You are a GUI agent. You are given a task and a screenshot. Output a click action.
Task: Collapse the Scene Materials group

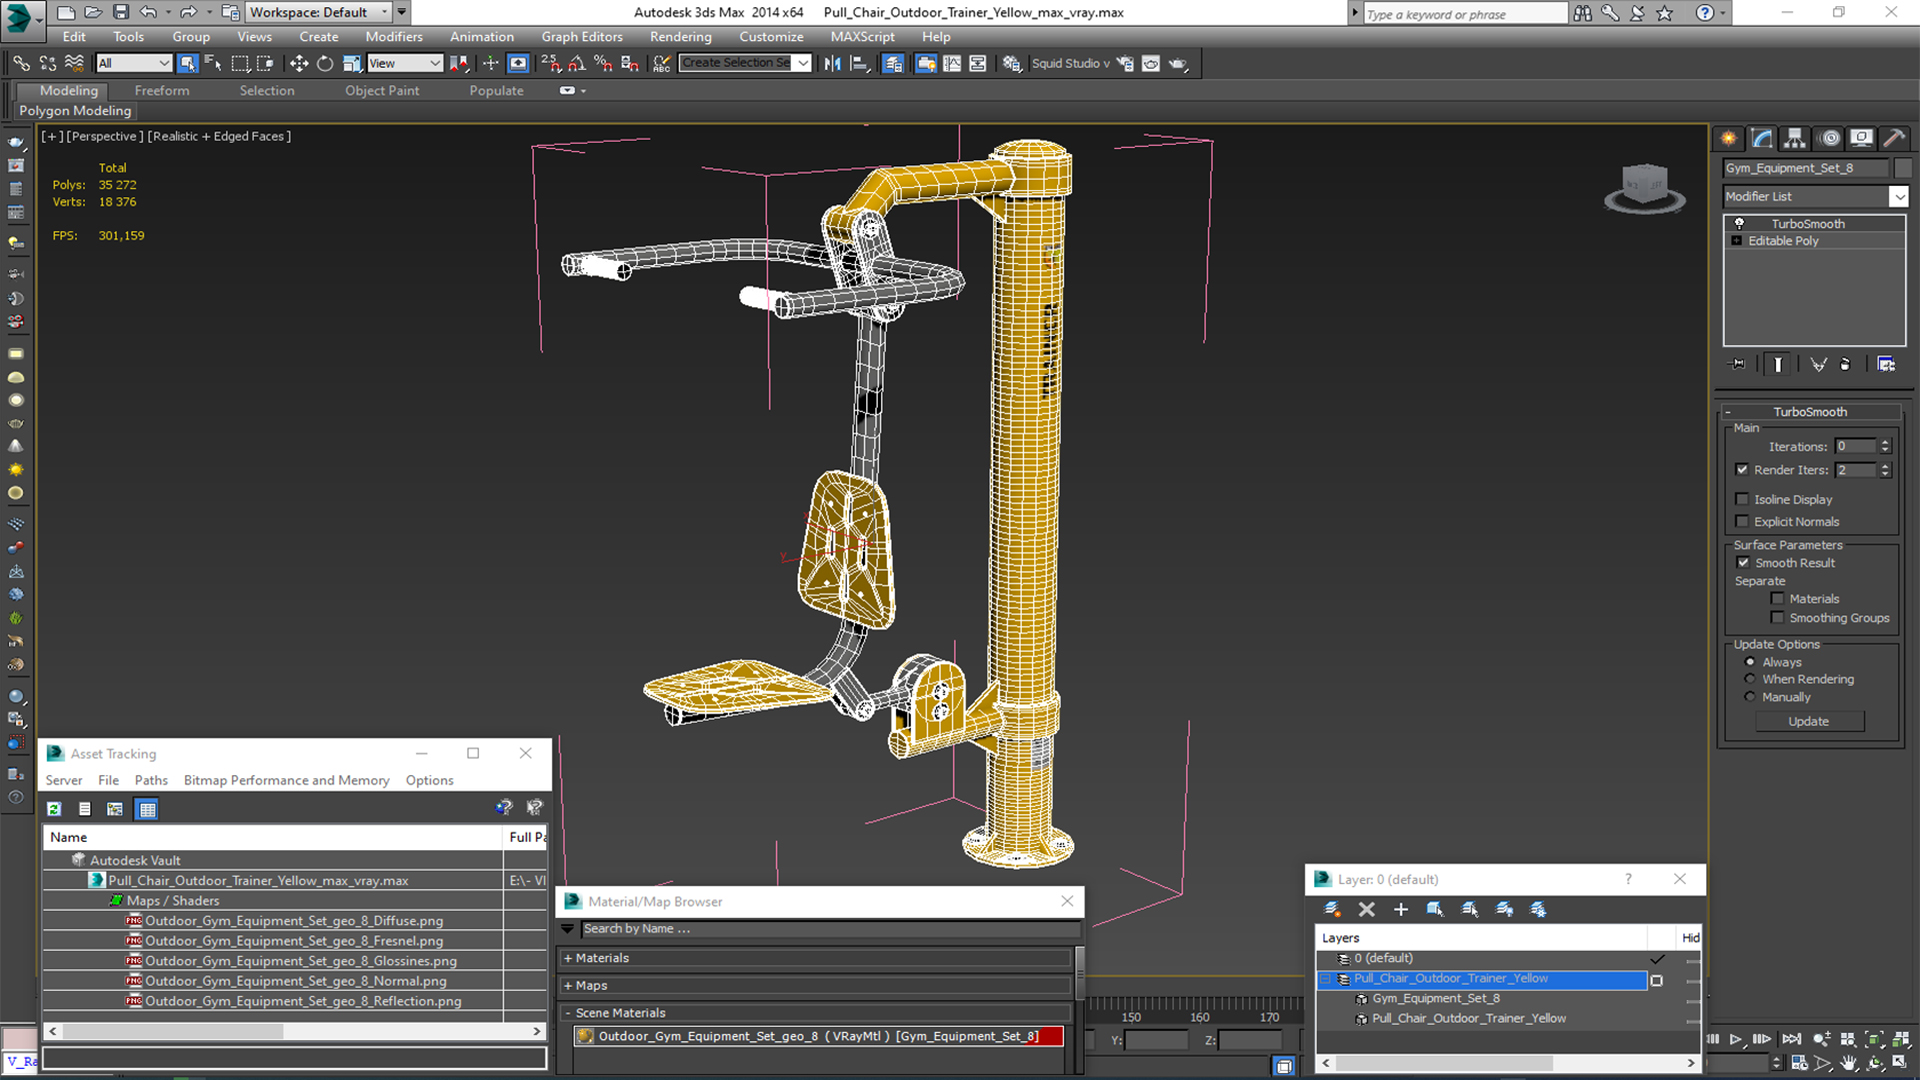click(568, 1013)
